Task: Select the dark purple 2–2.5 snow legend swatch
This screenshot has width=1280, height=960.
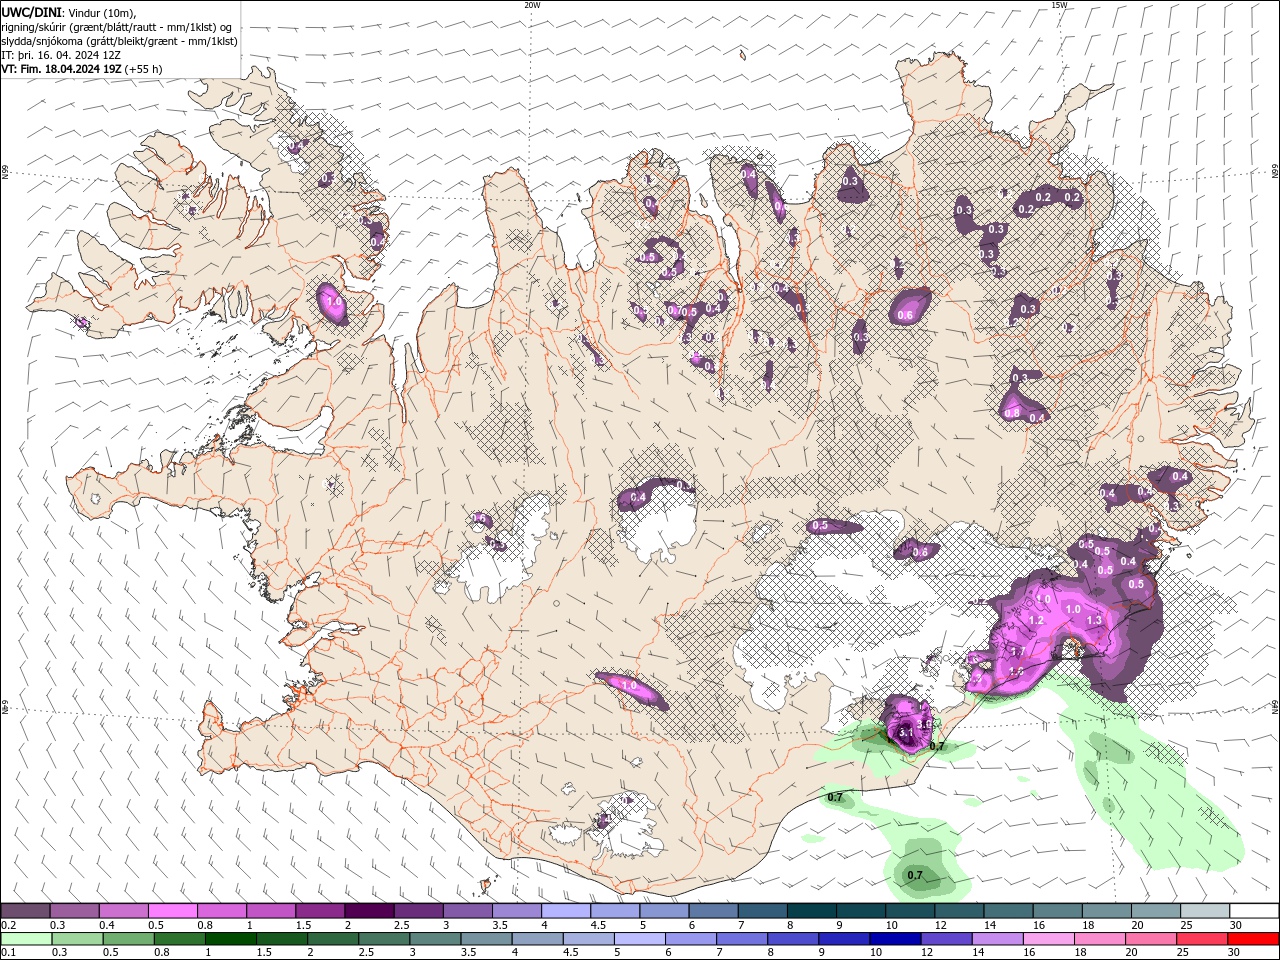Action: [368, 911]
